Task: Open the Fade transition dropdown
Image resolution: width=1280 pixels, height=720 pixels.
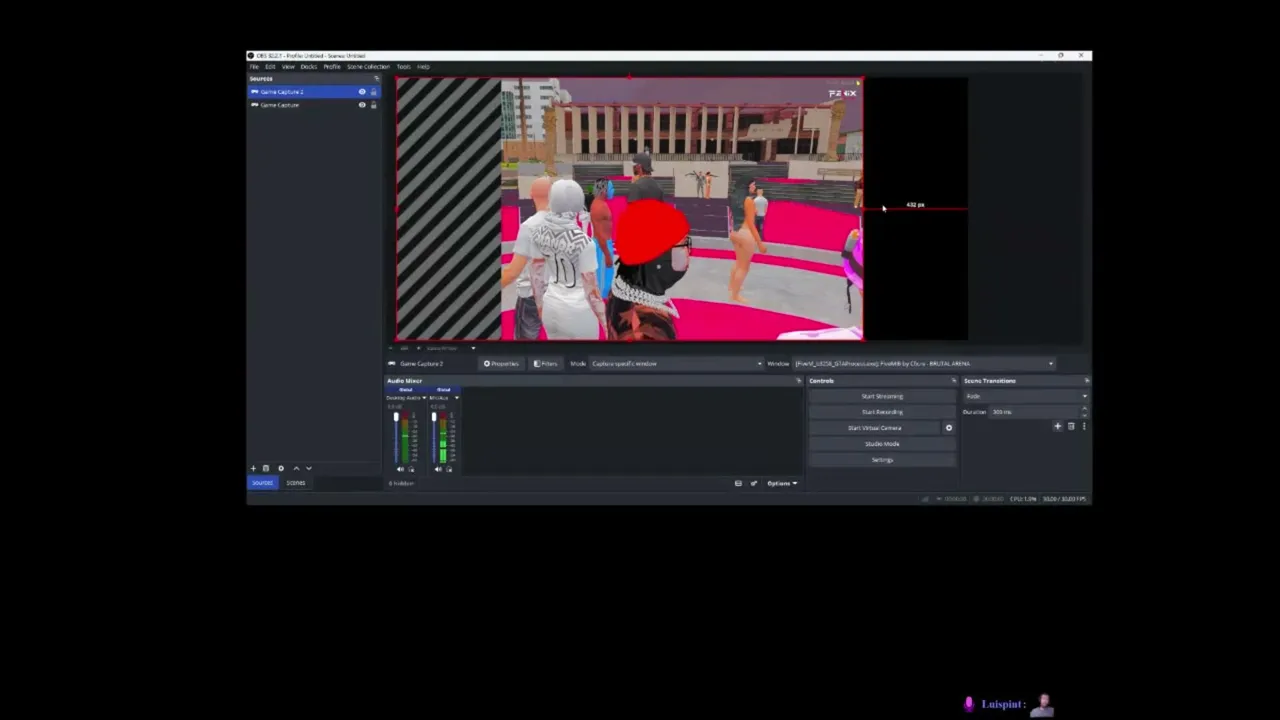Action: point(1026,396)
